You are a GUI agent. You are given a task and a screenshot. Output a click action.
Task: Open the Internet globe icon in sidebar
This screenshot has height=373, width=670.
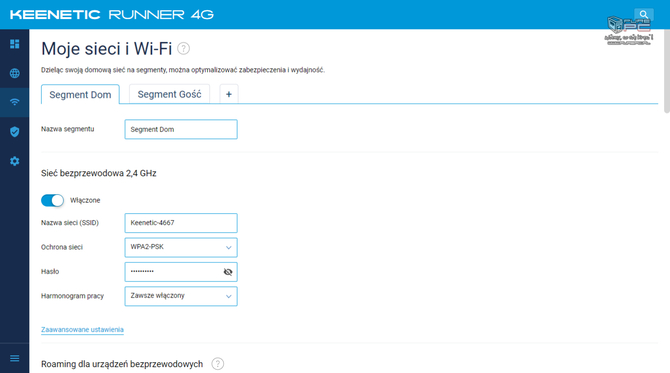pos(15,73)
